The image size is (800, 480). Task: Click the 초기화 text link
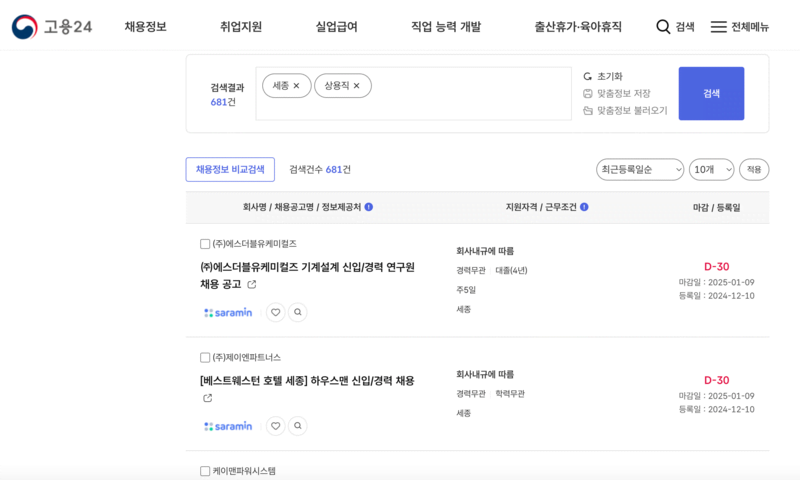pyautogui.click(x=610, y=77)
